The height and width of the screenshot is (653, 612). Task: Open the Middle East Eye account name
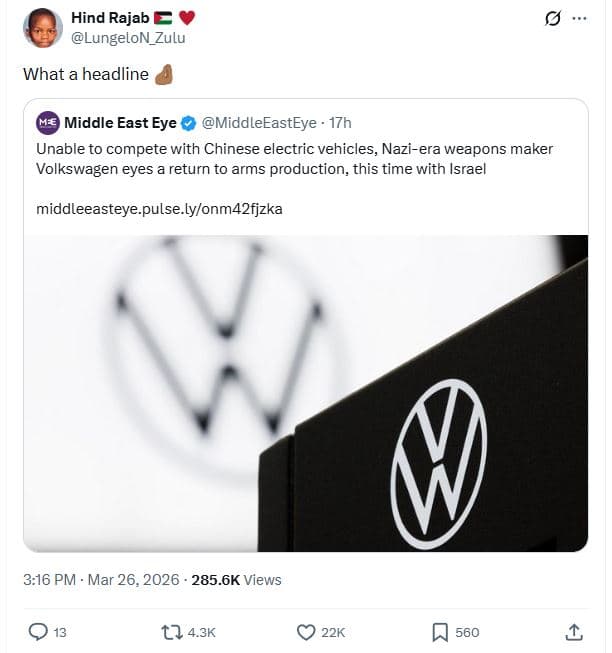(x=120, y=123)
